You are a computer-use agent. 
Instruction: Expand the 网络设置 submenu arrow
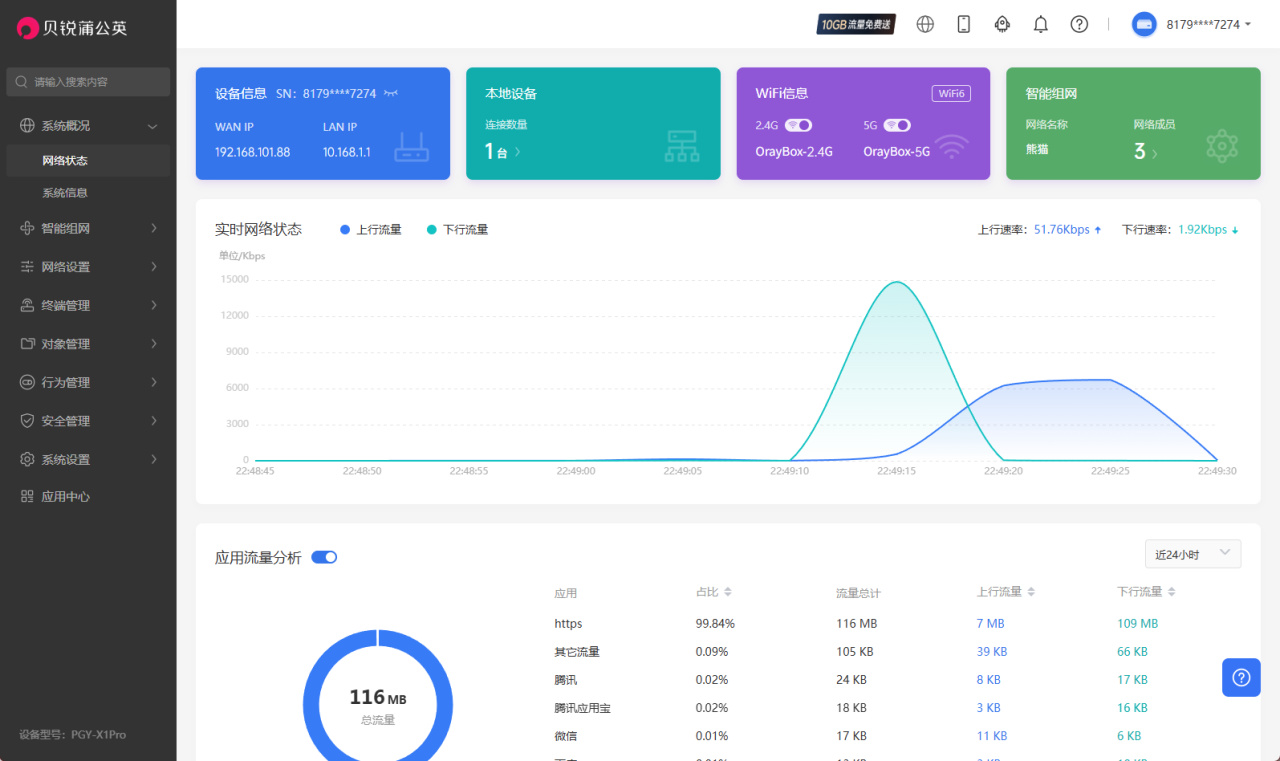[x=154, y=267]
